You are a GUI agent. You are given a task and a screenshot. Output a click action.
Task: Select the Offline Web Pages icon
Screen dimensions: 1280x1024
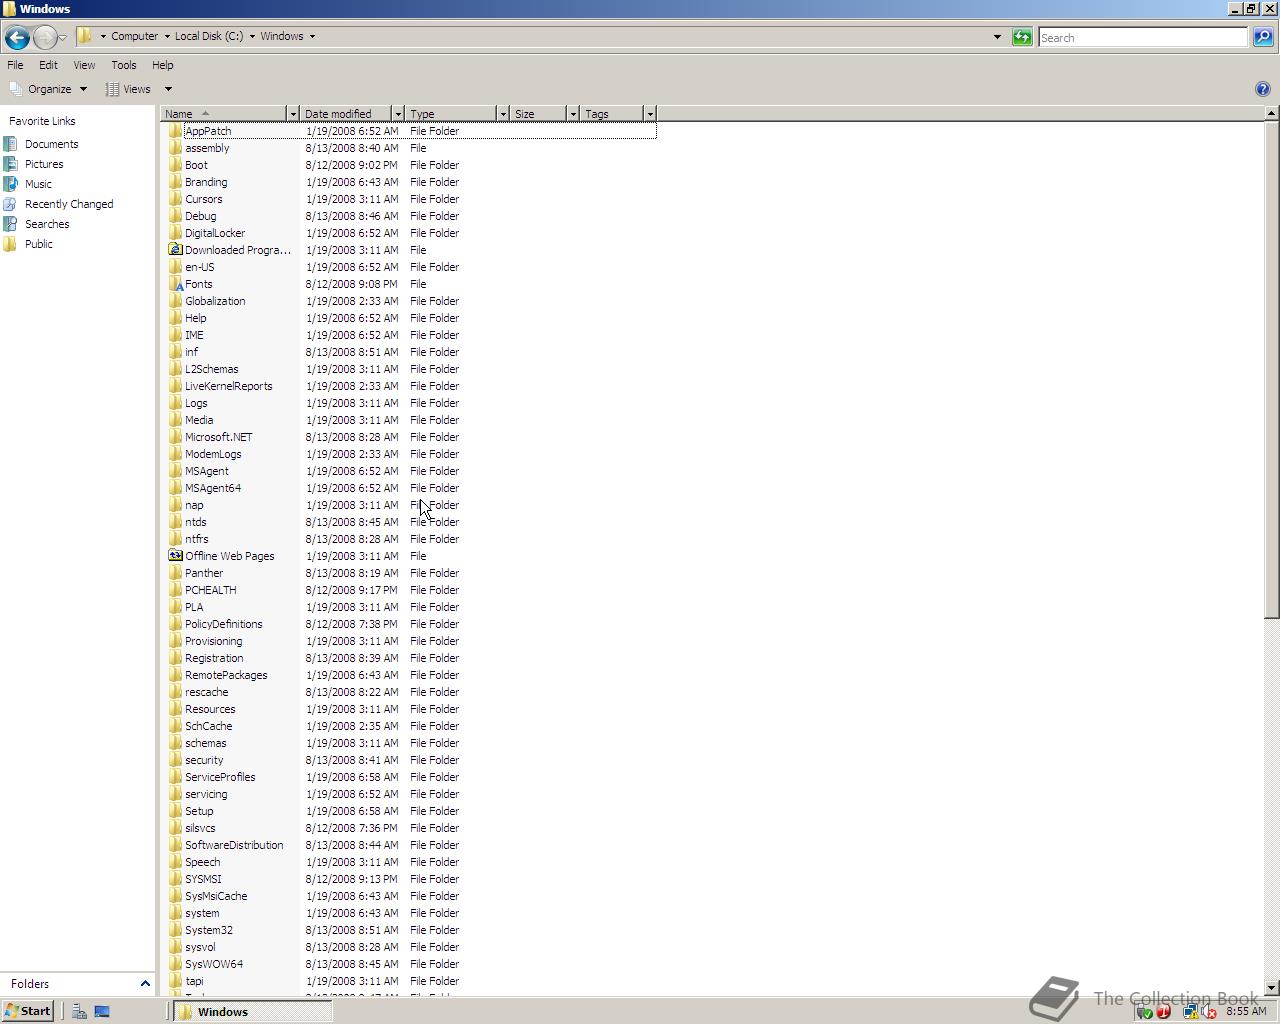[x=175, y=556]
